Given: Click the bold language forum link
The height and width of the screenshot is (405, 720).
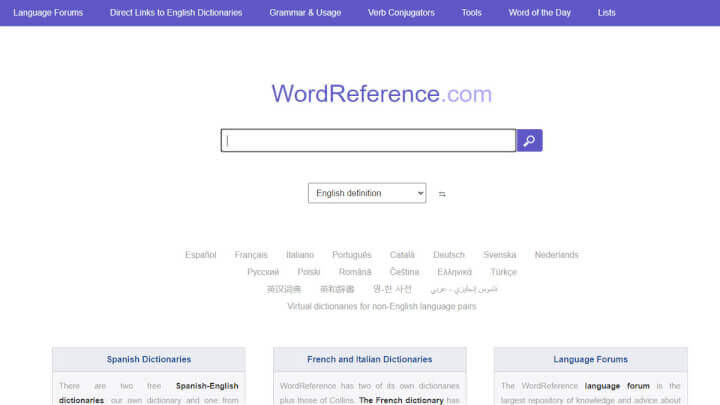Looking at the screenshot, I should 617,386.
